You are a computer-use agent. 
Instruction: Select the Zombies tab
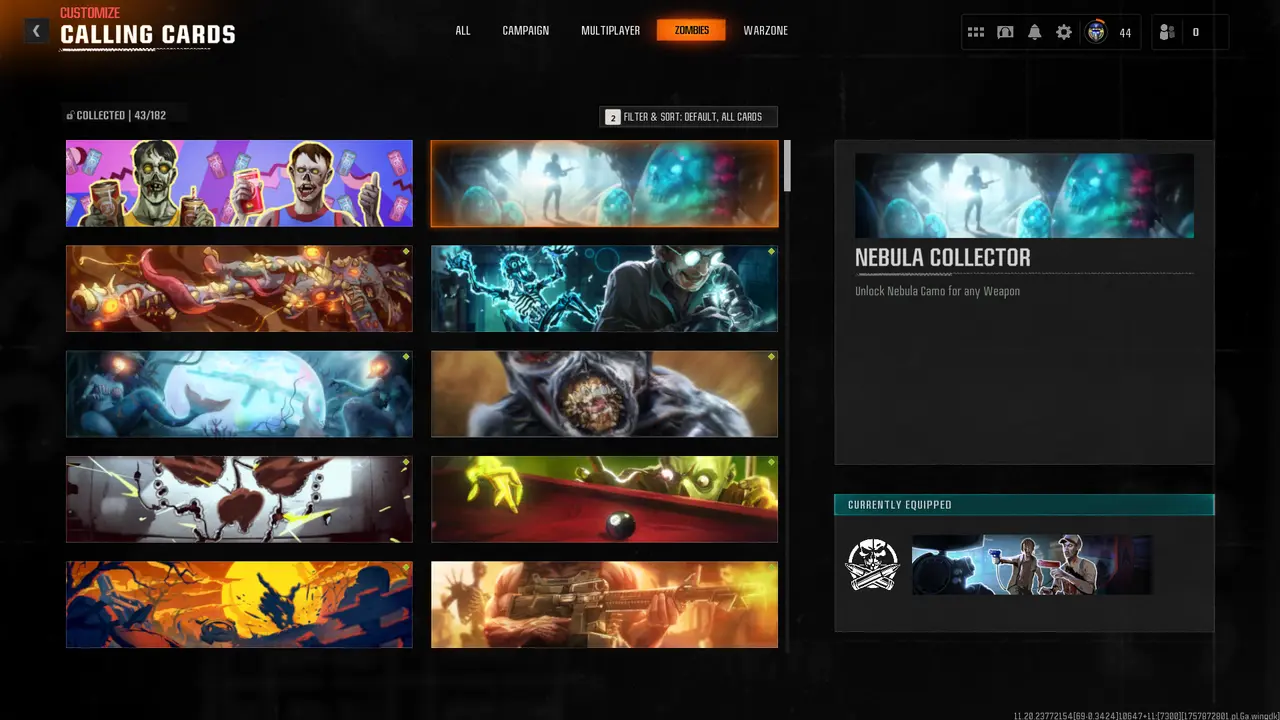pos(692,31)
